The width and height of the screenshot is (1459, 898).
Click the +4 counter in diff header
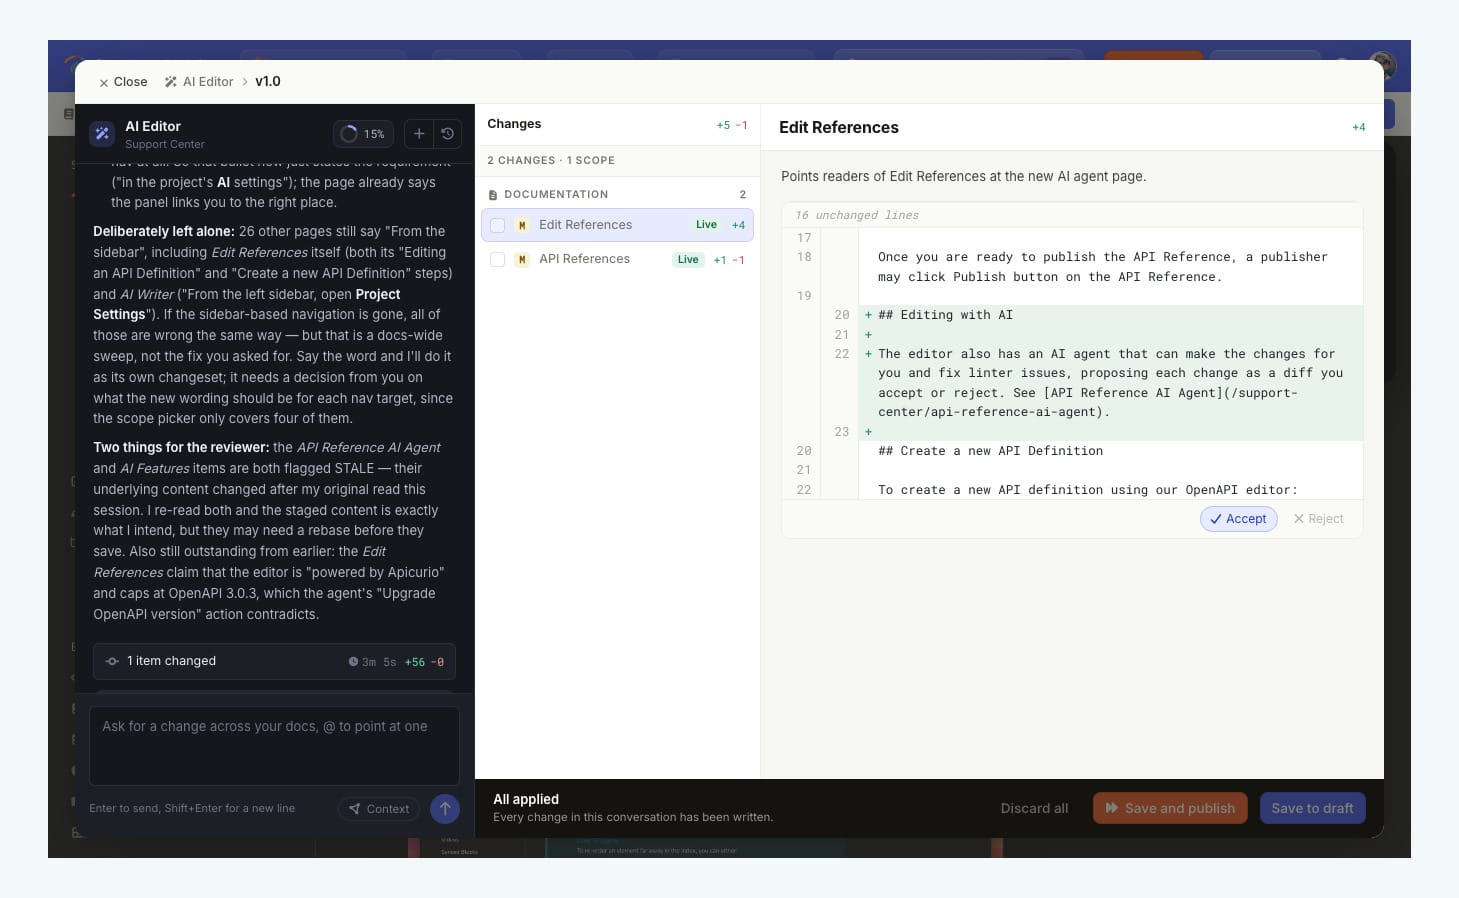[1358, 127]
